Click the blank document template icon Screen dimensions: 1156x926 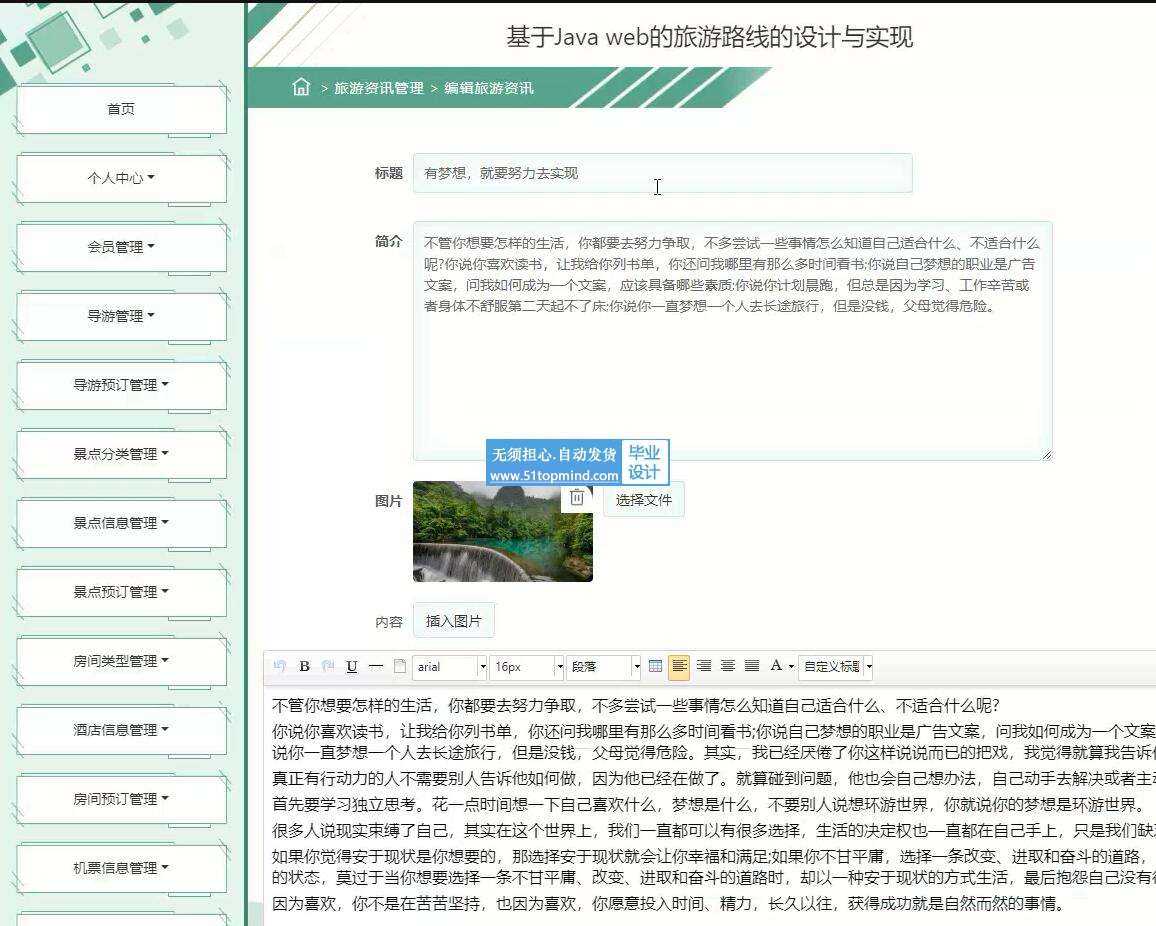(400, 666)
